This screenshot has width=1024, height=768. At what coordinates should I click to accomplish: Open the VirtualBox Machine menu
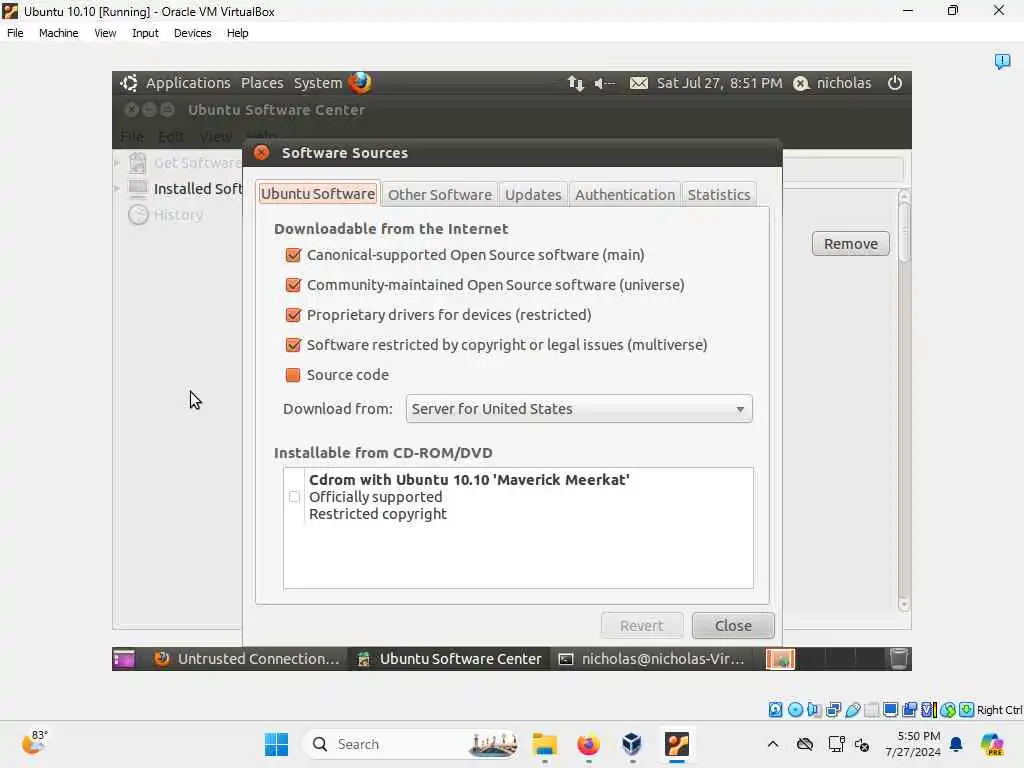click(x=58, y=33)
